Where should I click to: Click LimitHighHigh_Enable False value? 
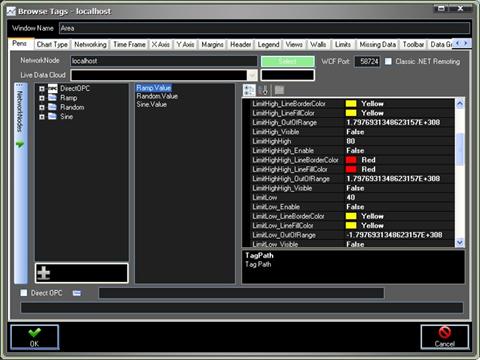(x=355, y=151)
